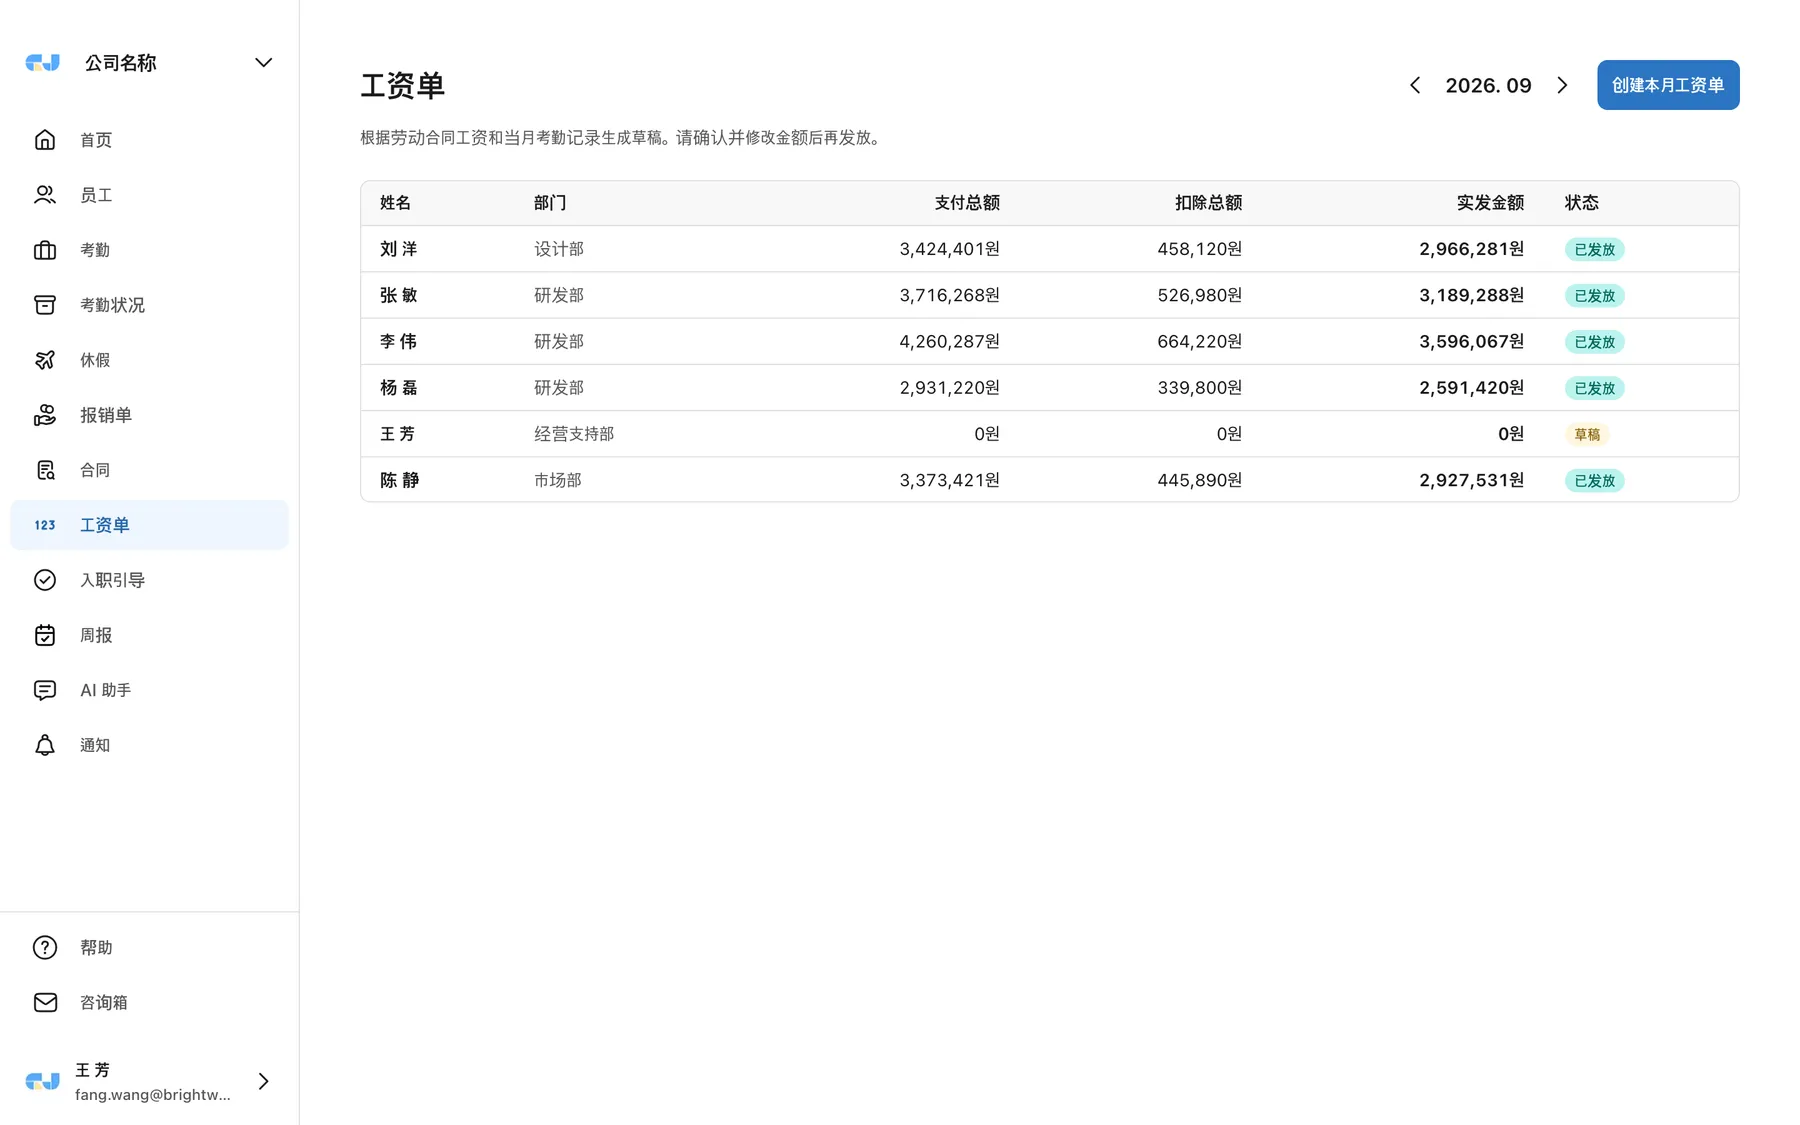Viewport: 1800px width, 1125px height.
Task: Open 王 芳 profile chevron at bottom
Action: coord(263,1081)
